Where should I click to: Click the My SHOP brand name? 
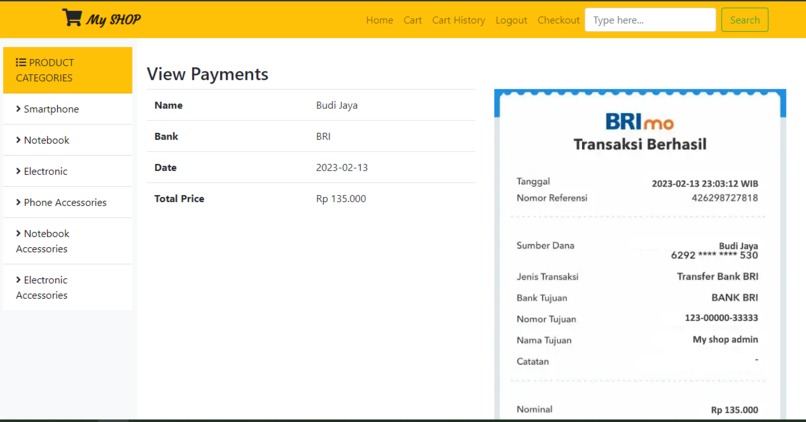(113, 20)
